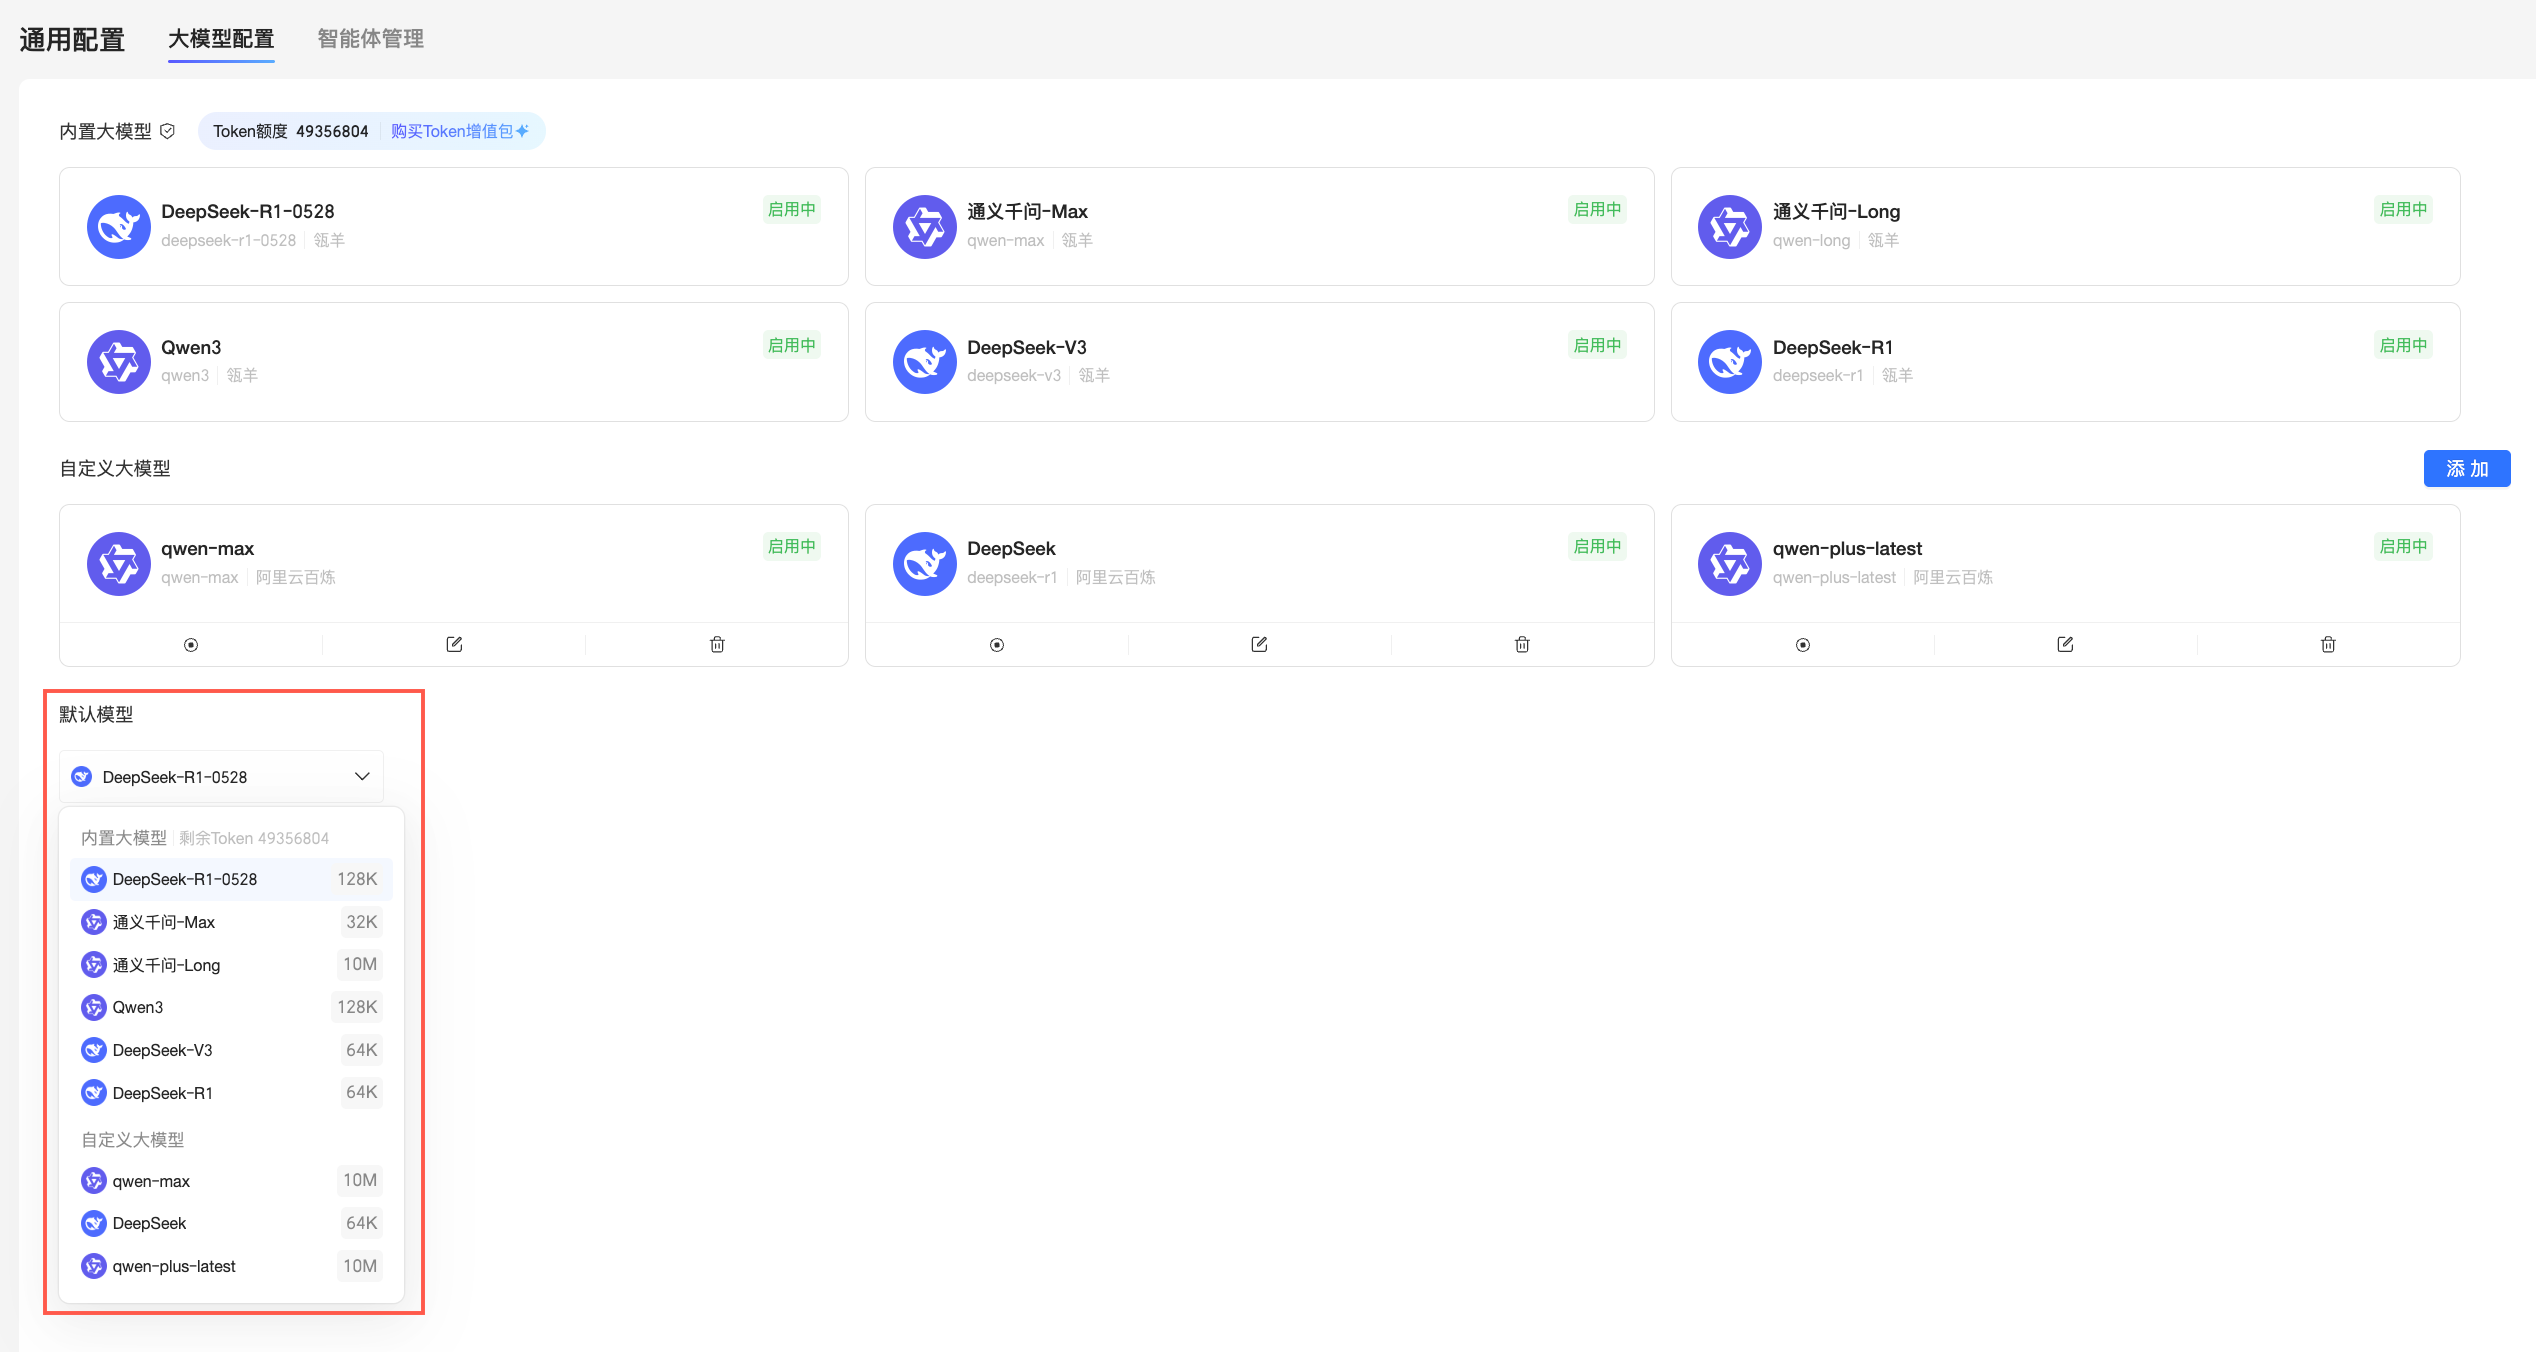
Task: Edit the custom qwen-max model
Action: (454, 644)
